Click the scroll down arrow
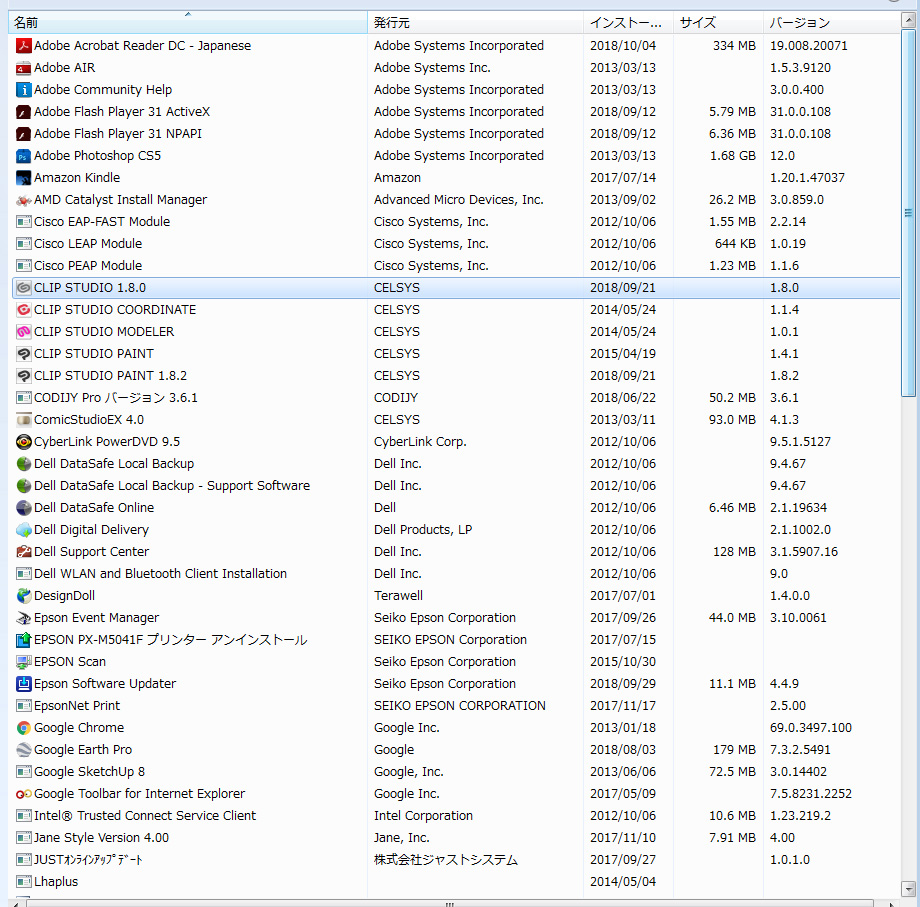This screenshot has height=907, width=920. tap(908, 888)
